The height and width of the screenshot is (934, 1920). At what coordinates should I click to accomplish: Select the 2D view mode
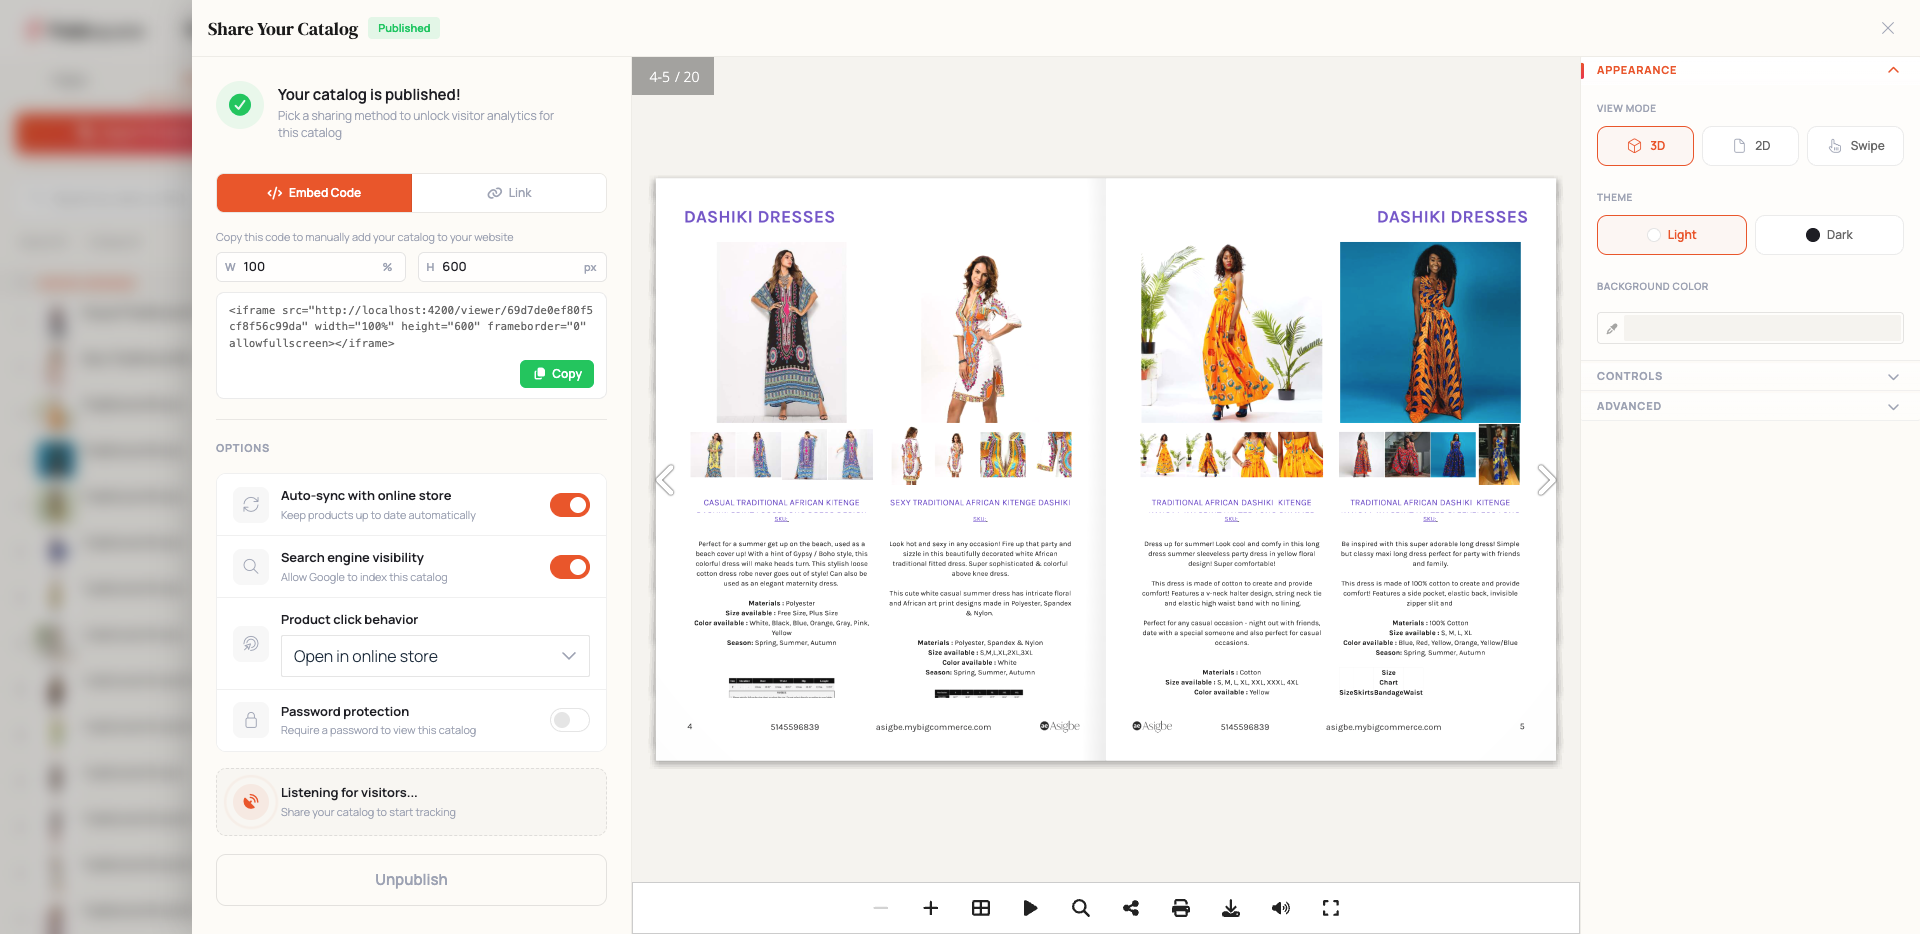[x=1750, y=145]
